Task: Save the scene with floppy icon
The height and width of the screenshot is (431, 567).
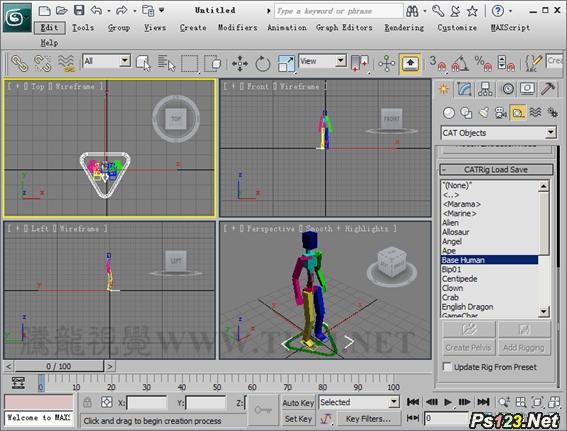Action: (x=79, y=10)
